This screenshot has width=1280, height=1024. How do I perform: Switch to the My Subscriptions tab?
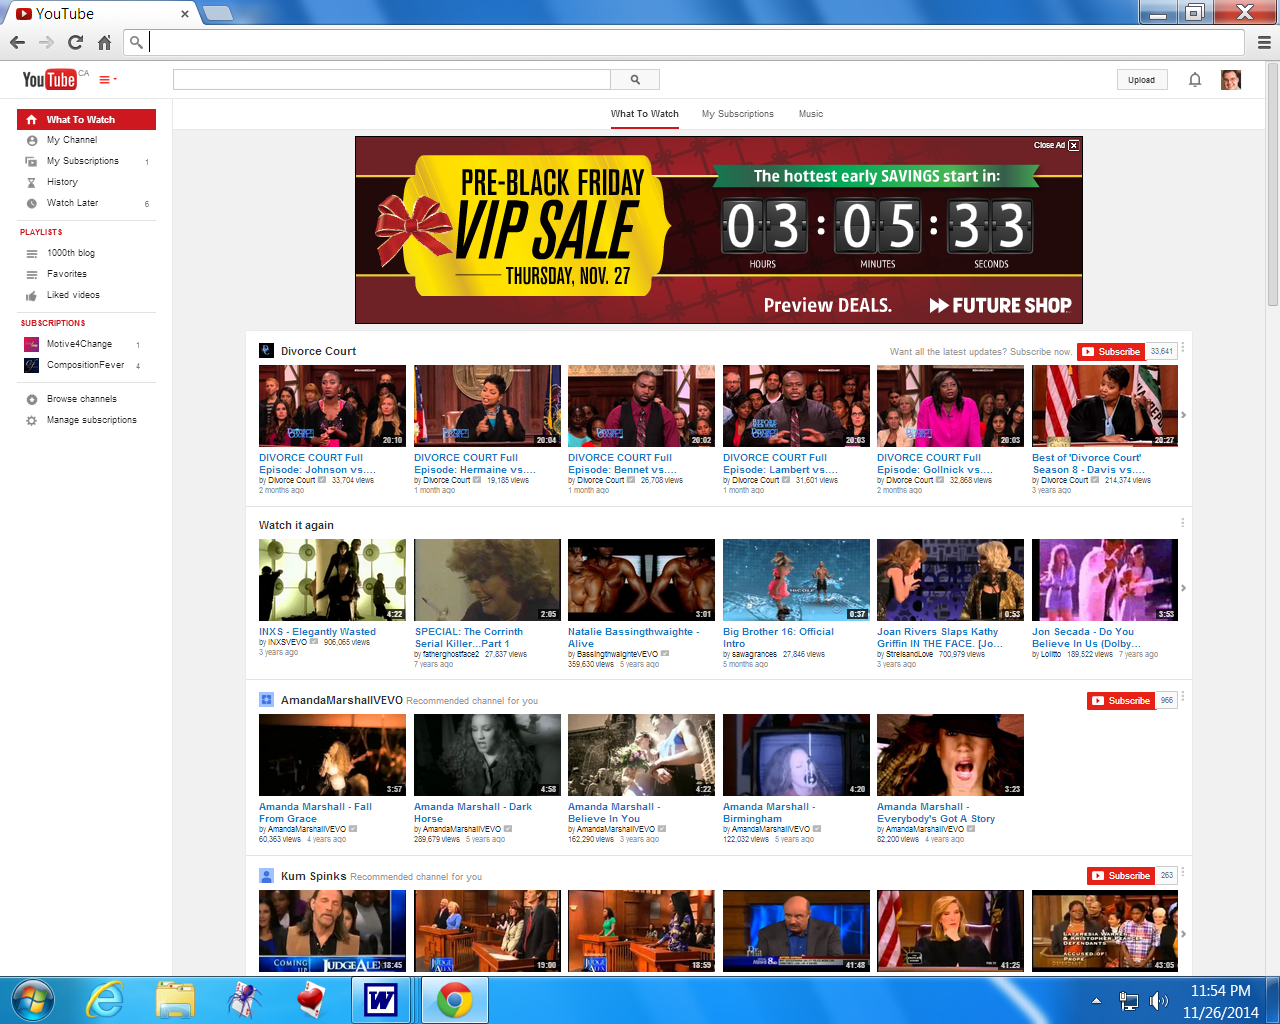click(738, 114)
